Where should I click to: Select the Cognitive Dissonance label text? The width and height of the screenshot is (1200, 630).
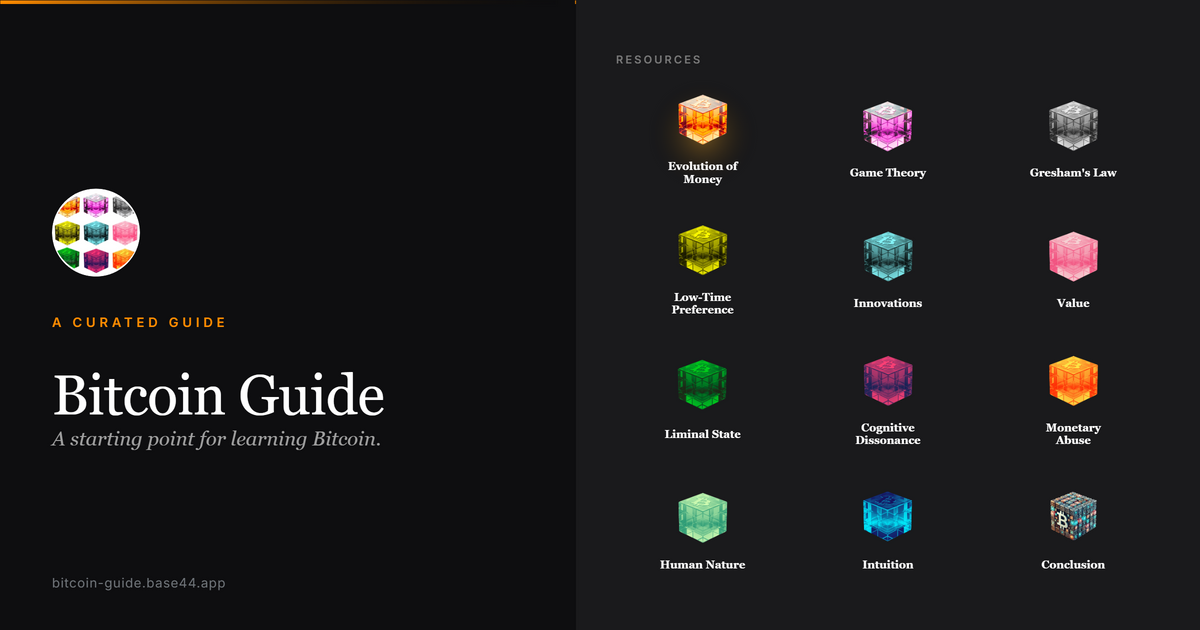point(888,434)
